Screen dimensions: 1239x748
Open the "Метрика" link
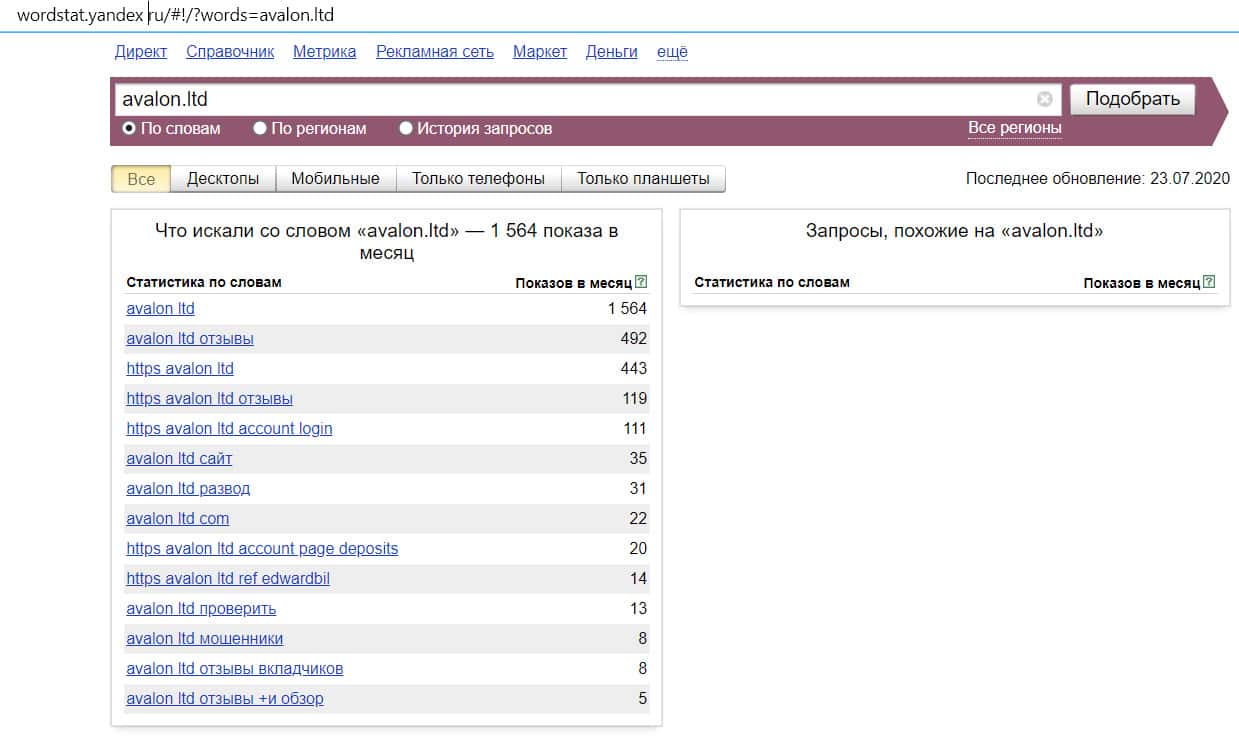click(324, 52)
